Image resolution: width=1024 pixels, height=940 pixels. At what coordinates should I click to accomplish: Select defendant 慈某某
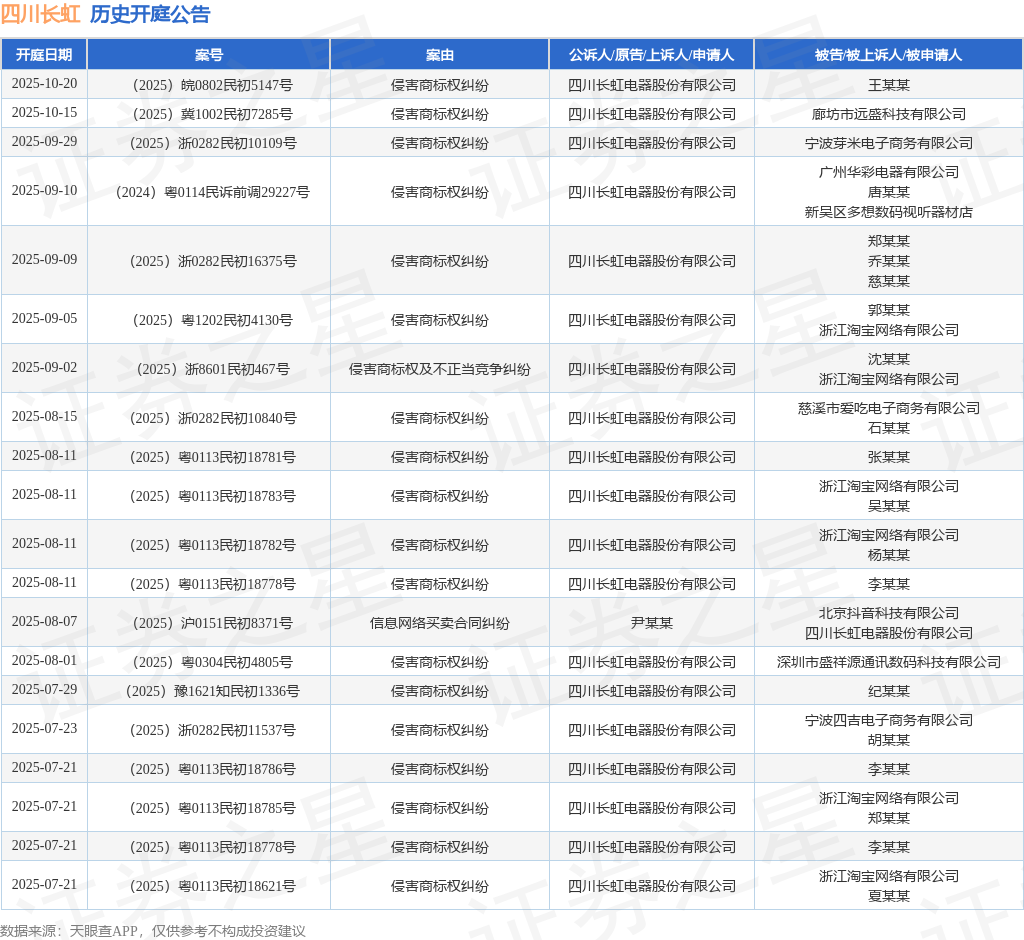pos(889,281)
